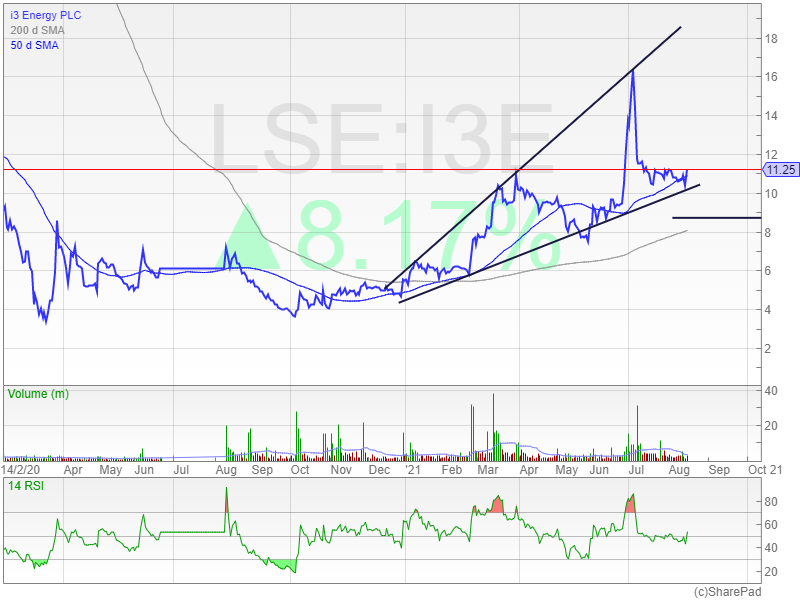Click the price spike peak near 16
Screen dimensions: 800x600
(x=633, y=71)
